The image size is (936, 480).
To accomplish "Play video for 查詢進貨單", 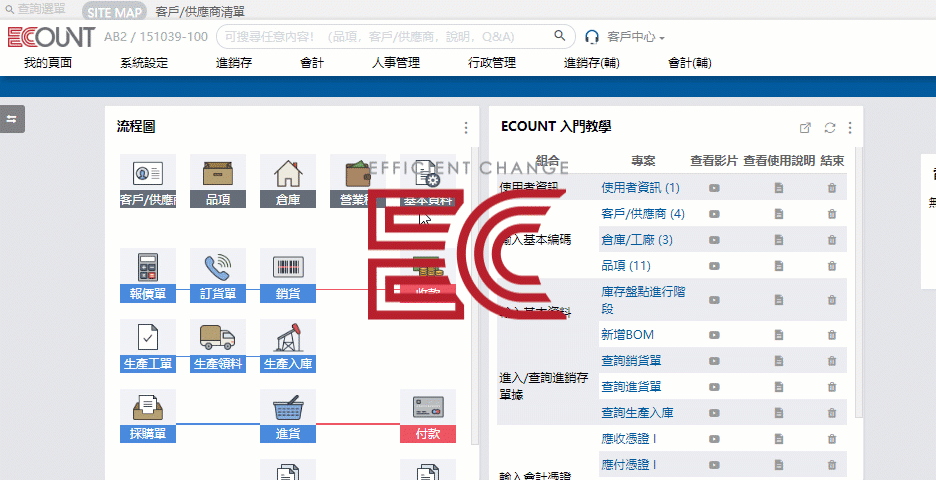I will (x=714, y=387).
